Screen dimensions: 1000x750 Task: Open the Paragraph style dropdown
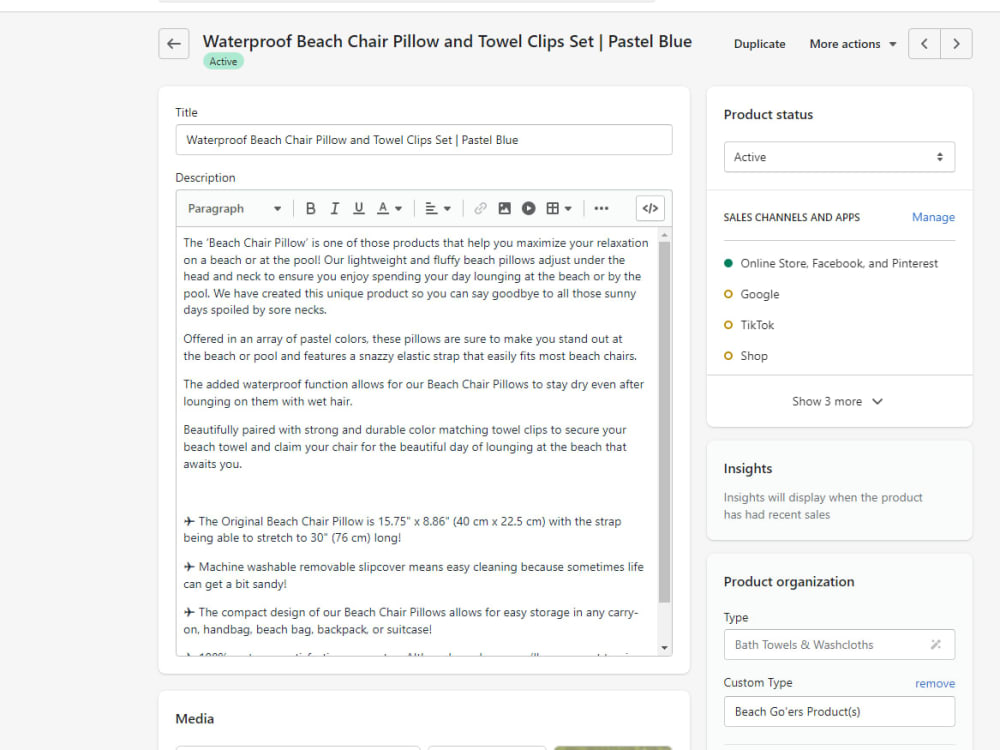click(234, 209)
